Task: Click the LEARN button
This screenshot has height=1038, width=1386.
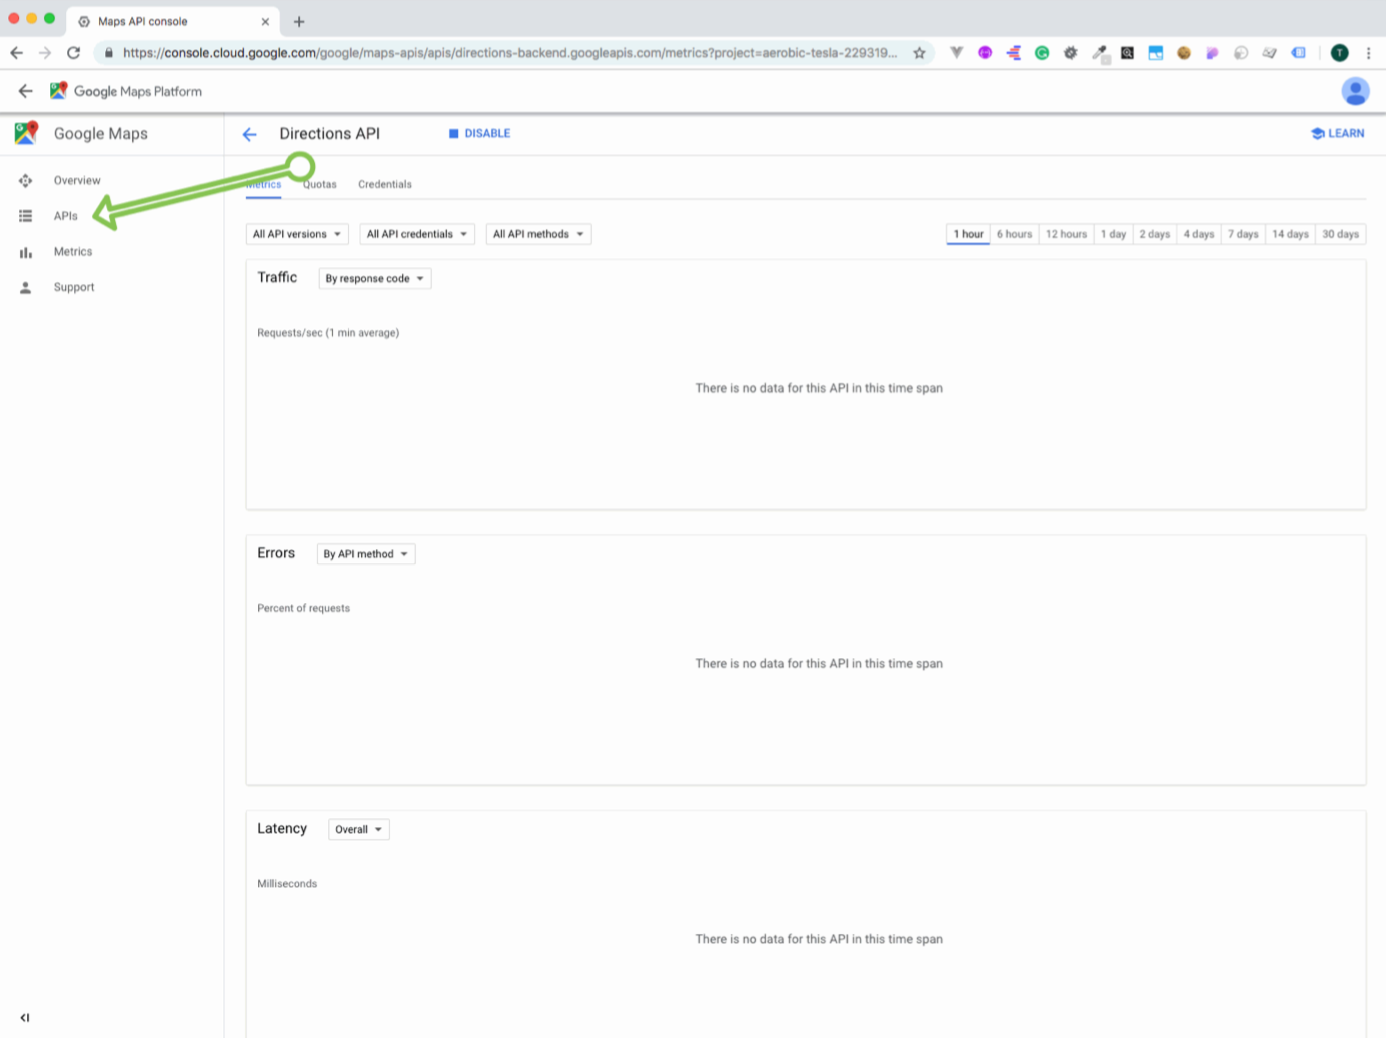Action: point(1337,133)
